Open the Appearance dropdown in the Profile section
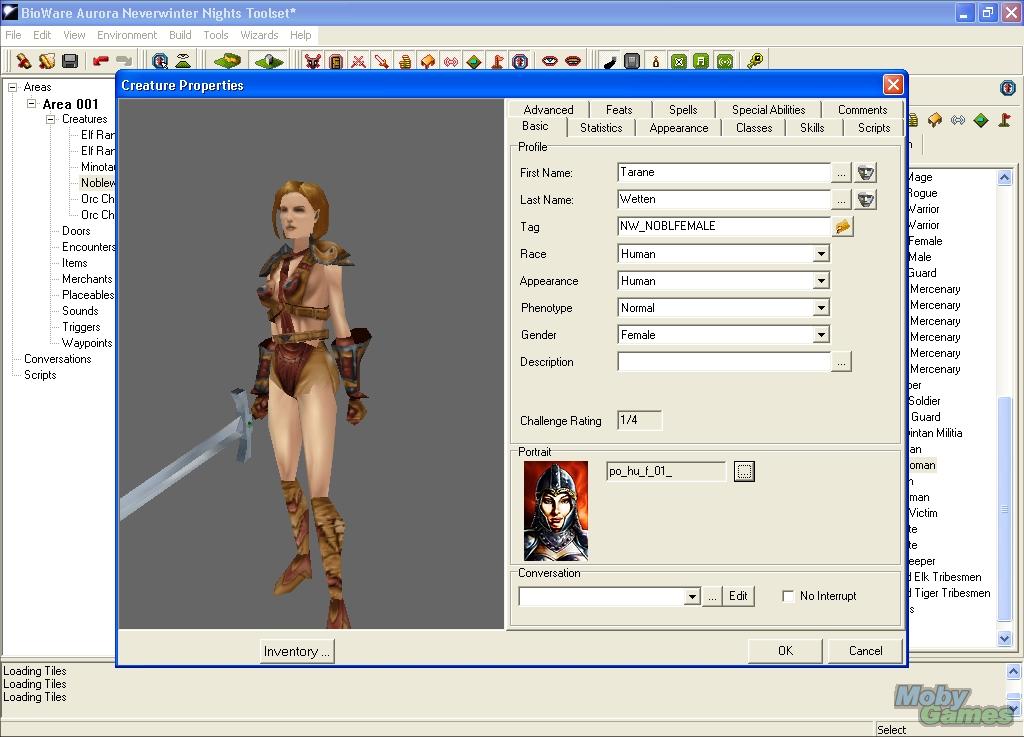 821,281
